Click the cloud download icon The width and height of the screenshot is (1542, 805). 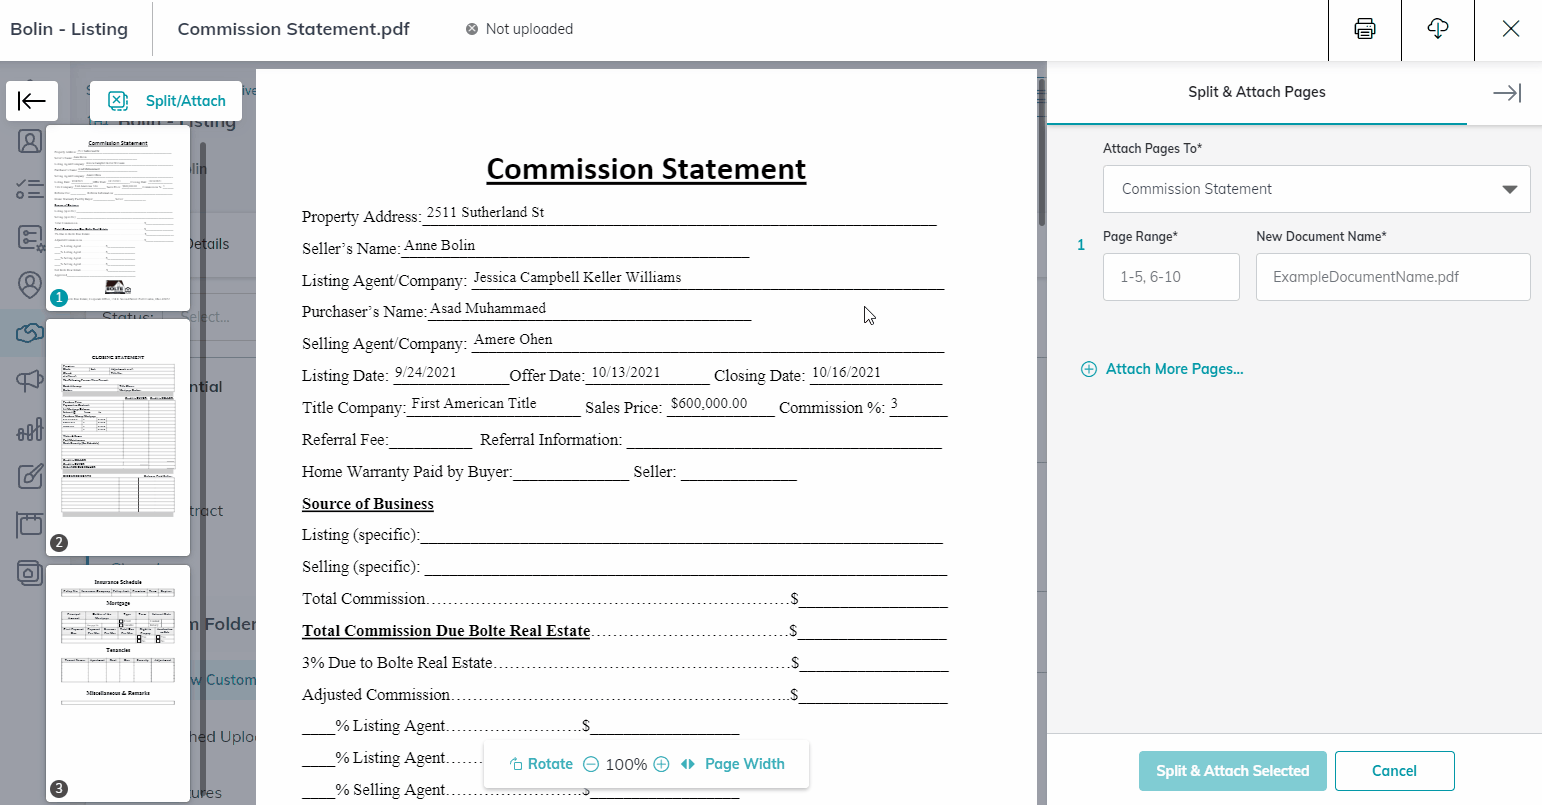[1438, 29]
